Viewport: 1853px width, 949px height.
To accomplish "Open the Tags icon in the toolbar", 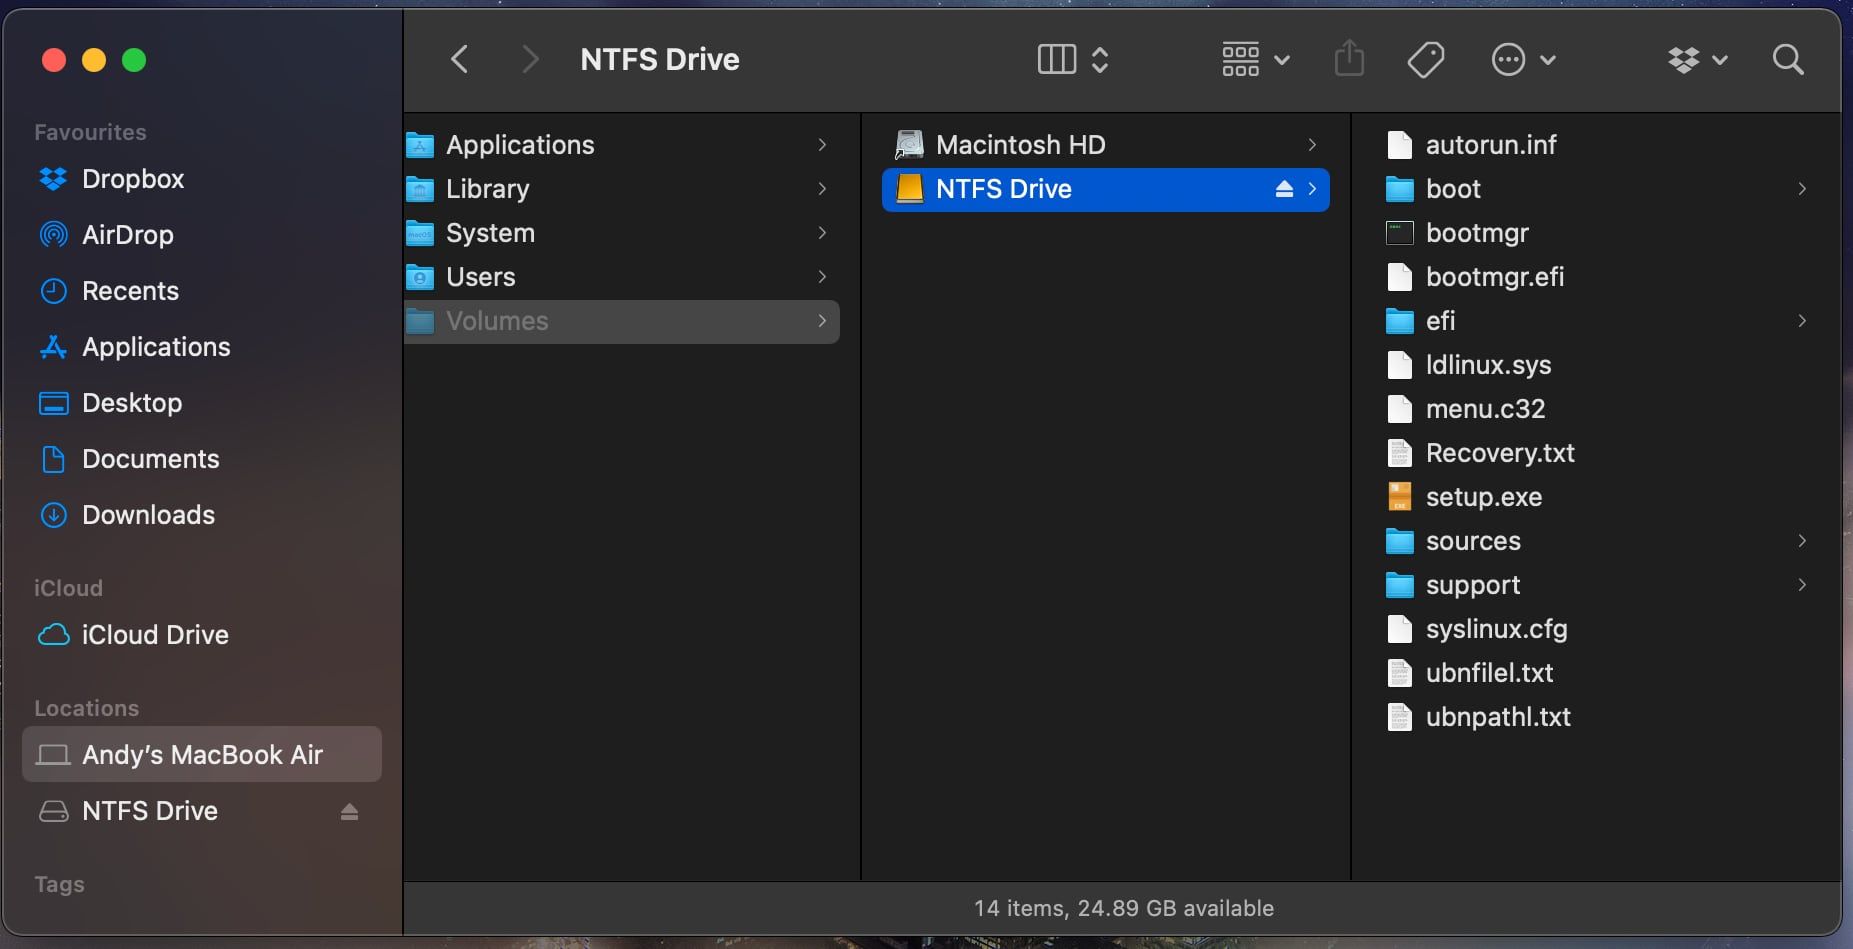I will [1424, 60].
